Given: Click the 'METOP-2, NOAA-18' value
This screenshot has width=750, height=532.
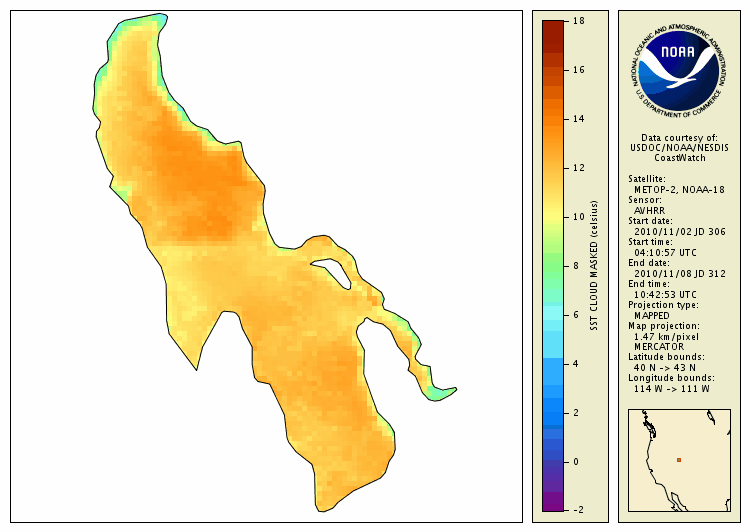Looking at the screenshot, I should point(679,190).
